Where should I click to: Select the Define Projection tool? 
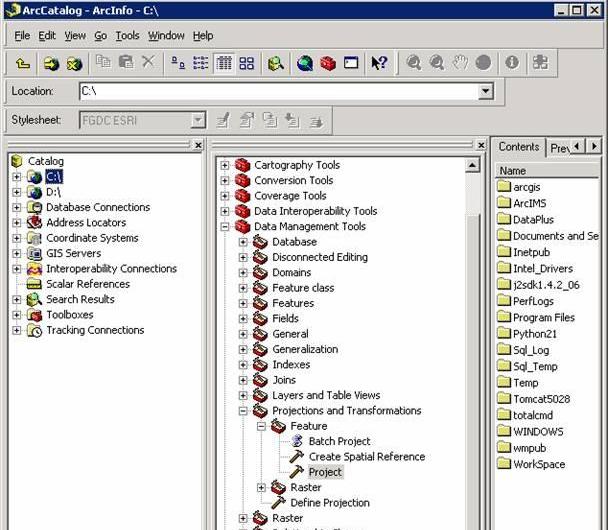click(330, 503)
